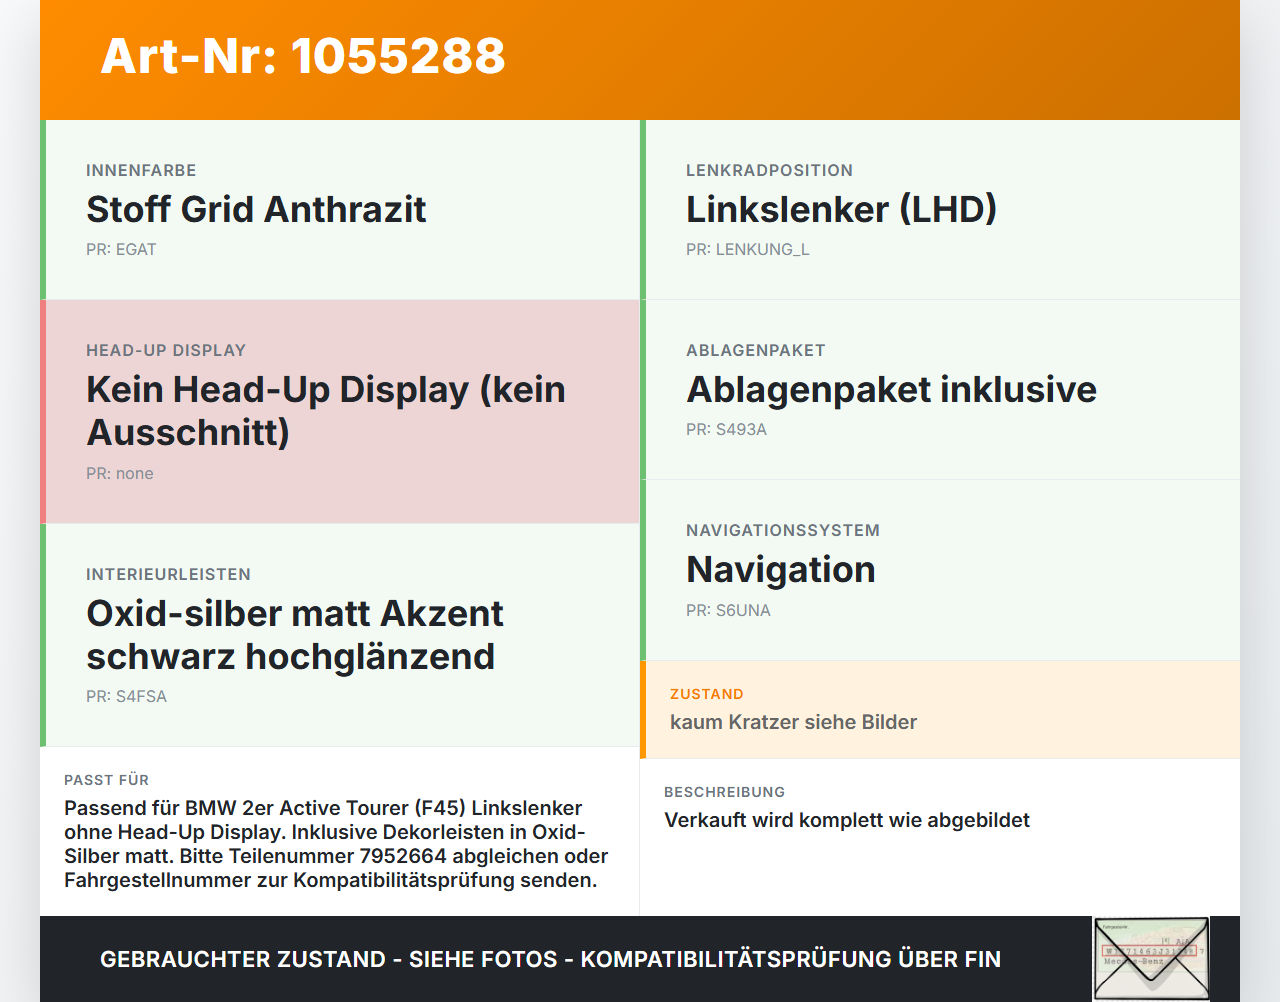Click the NAVIGATIONSSYSTEM label
Screen dimensions: 1280x1002
[x=783, y=531]
